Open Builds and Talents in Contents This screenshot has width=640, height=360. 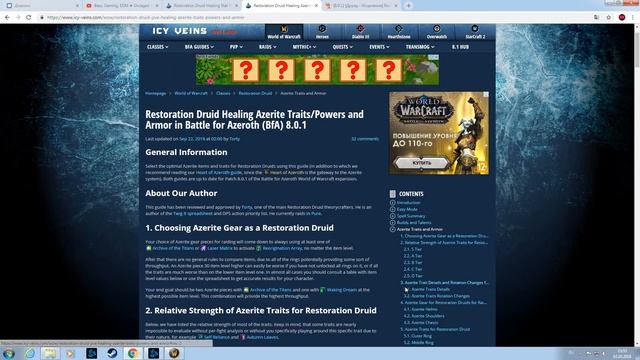point(414,222)
